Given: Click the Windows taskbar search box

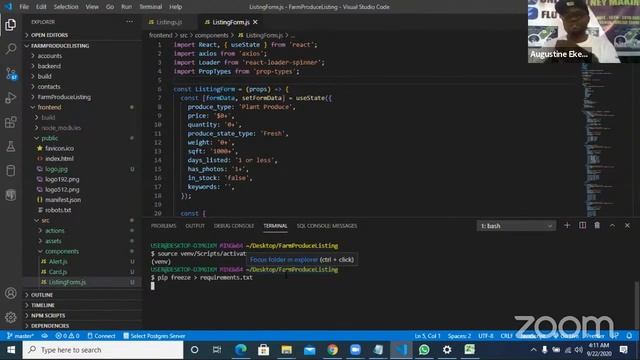Looking at the screenshot, I should pos(103,350).
